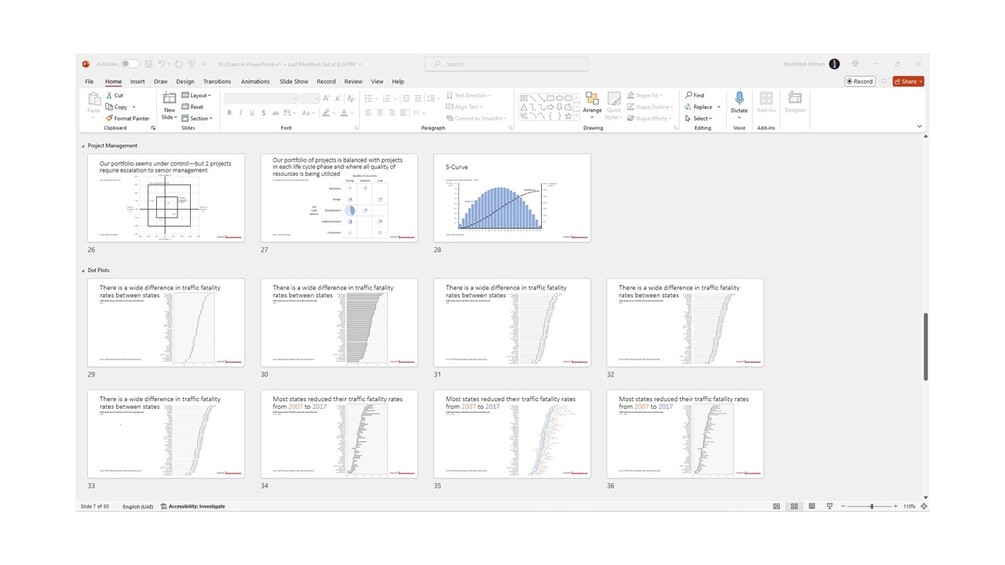This screenshot has height=565, width=1005.
Task: Open the Text Direction dropdown
Action: pos(467,95)
